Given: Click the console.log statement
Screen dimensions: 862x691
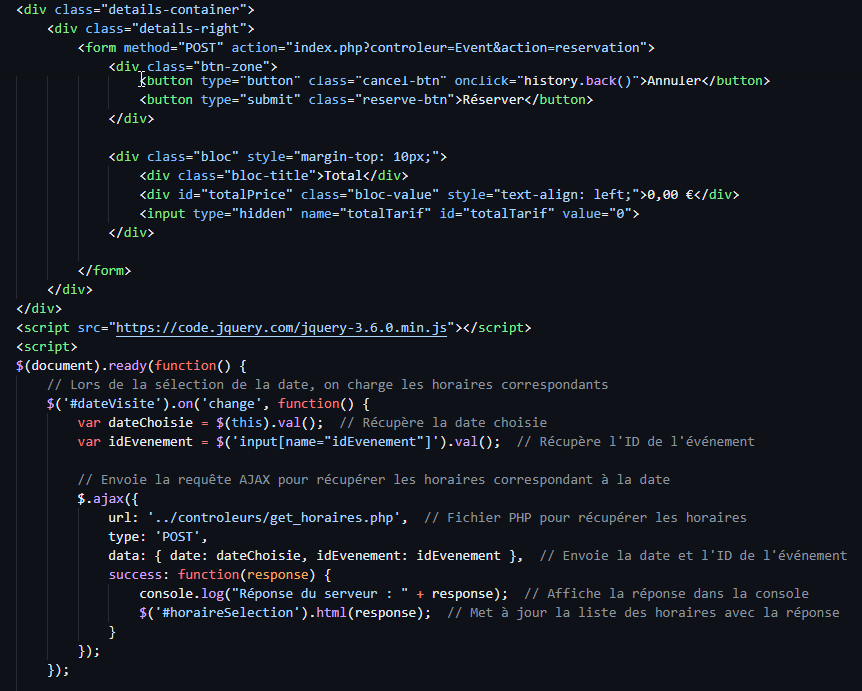Looking at the screenshot, I should click(175, 594).
